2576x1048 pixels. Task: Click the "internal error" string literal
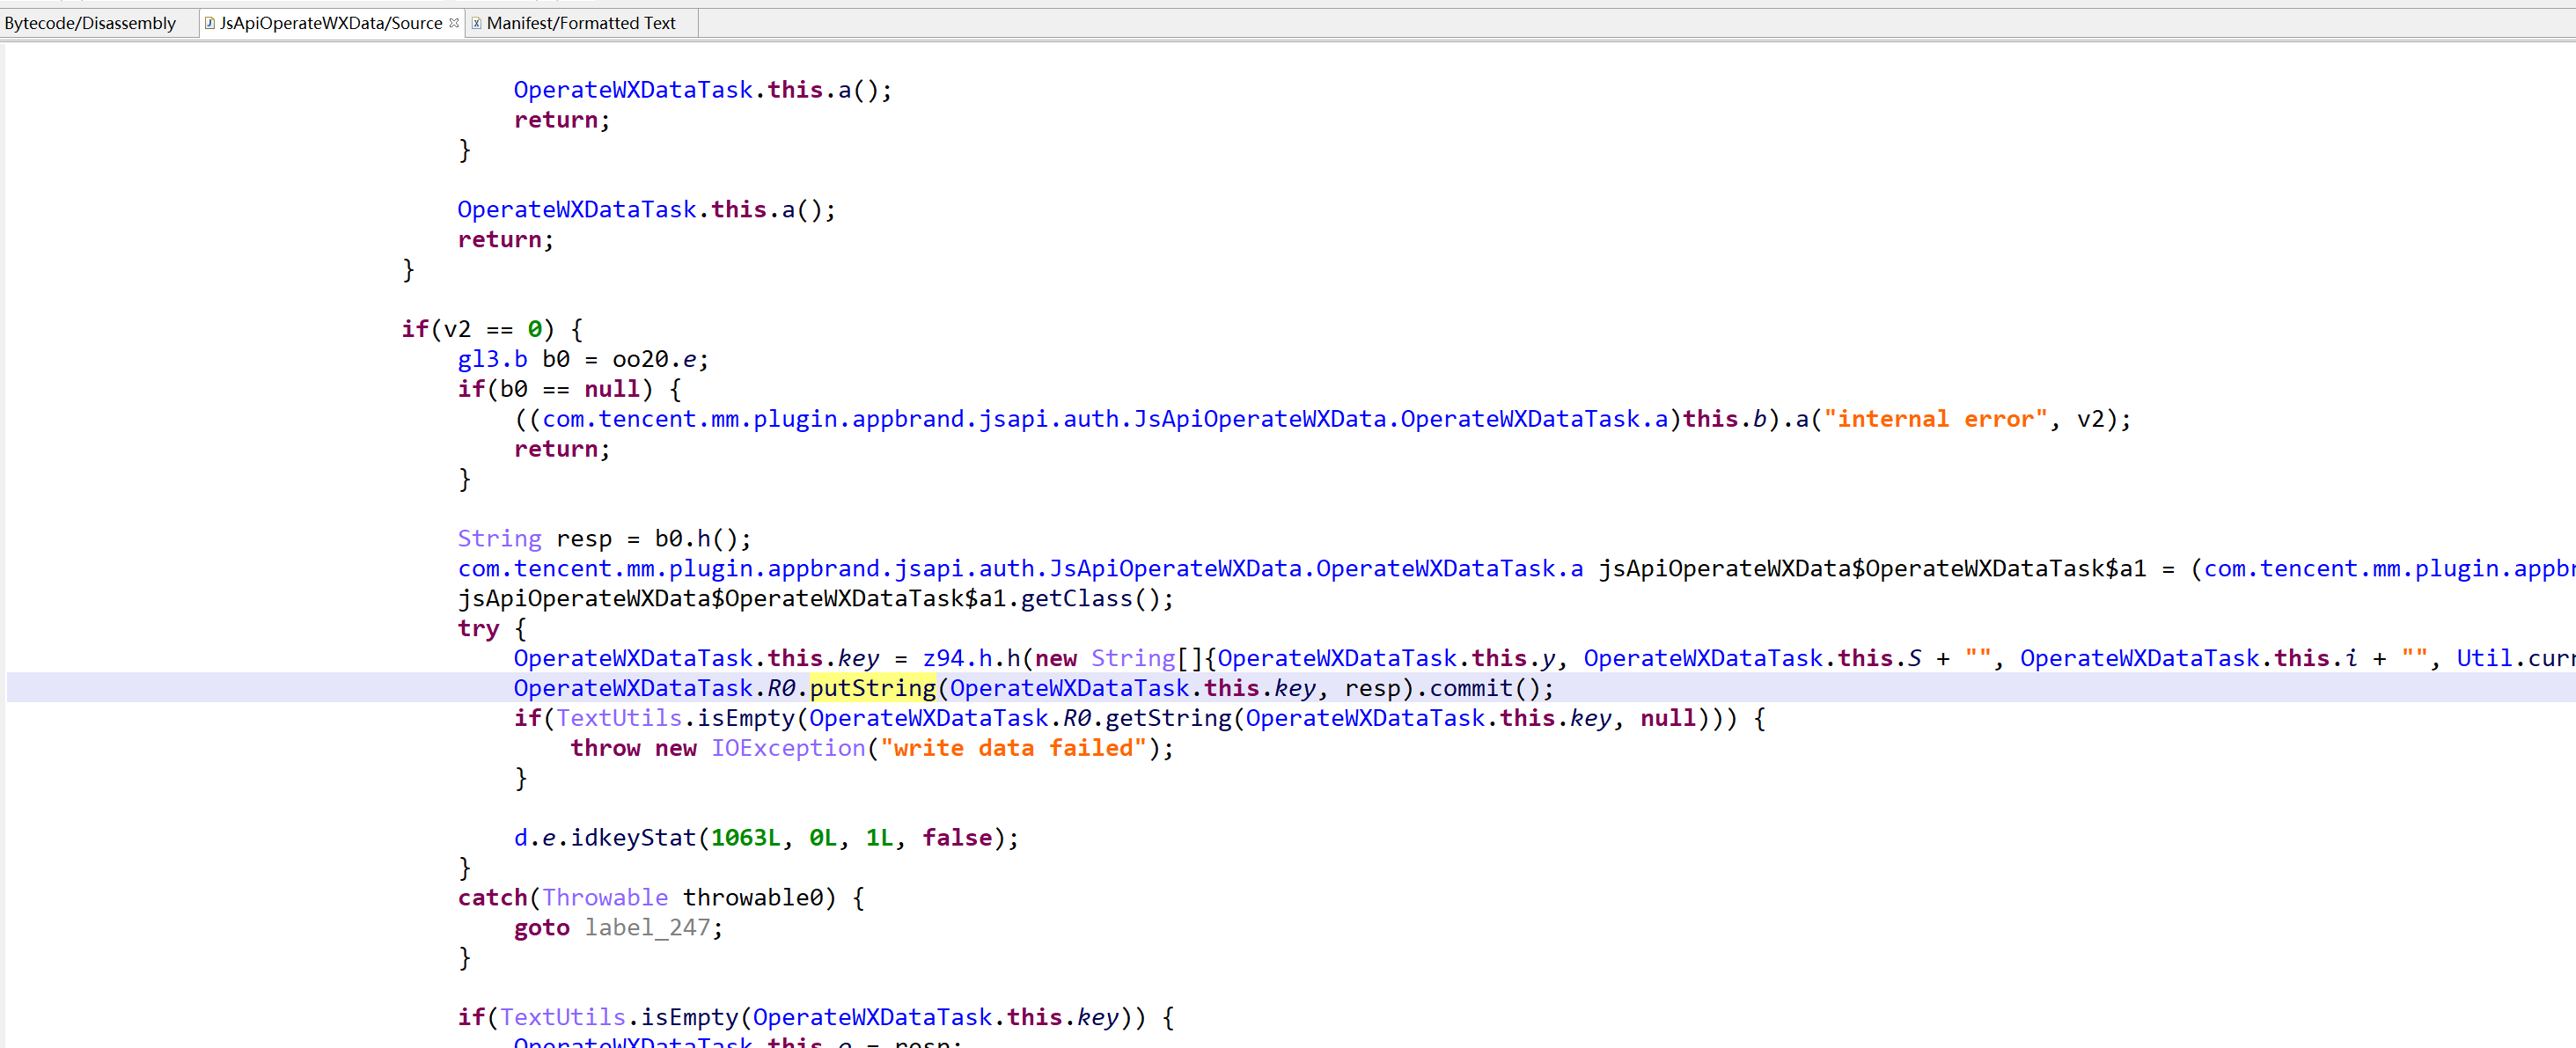[1935, 419]
